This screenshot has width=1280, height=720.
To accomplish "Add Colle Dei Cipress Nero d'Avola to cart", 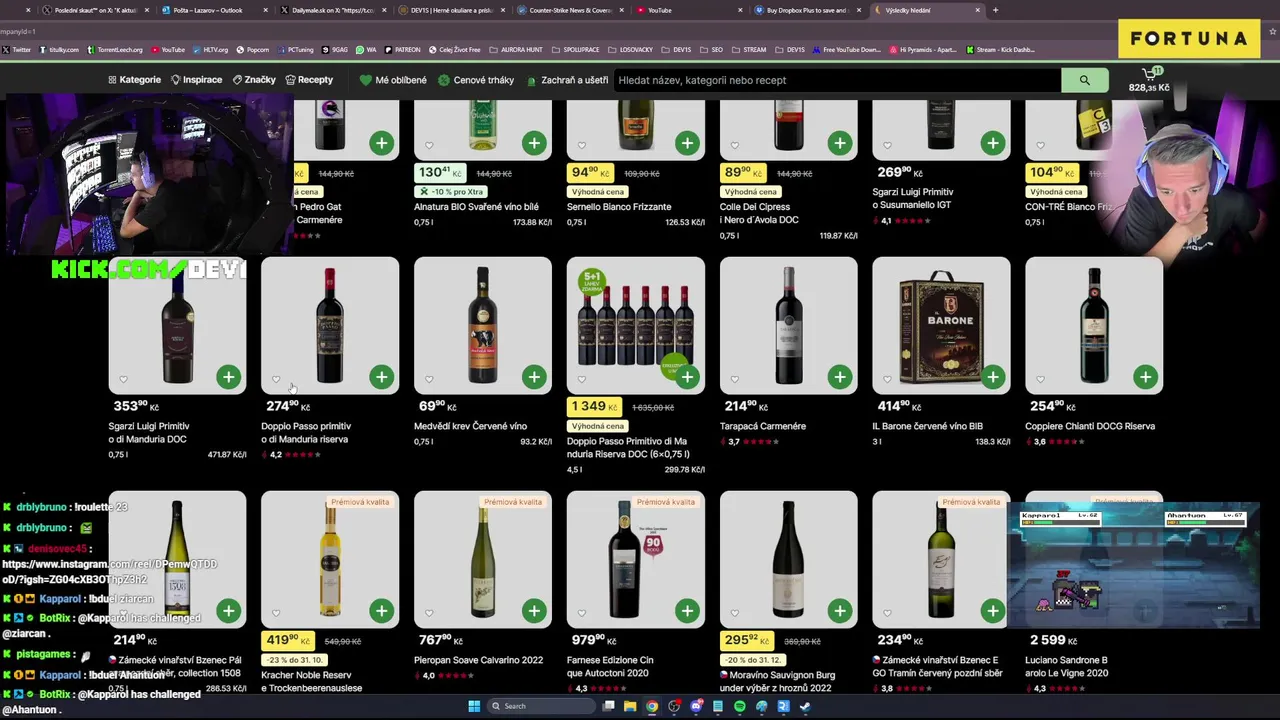I will pyautogui.click(x=840, y=143).
